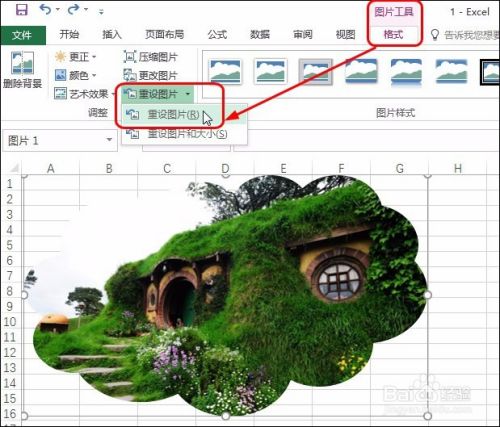Click the Undo arrow icon

45,10
